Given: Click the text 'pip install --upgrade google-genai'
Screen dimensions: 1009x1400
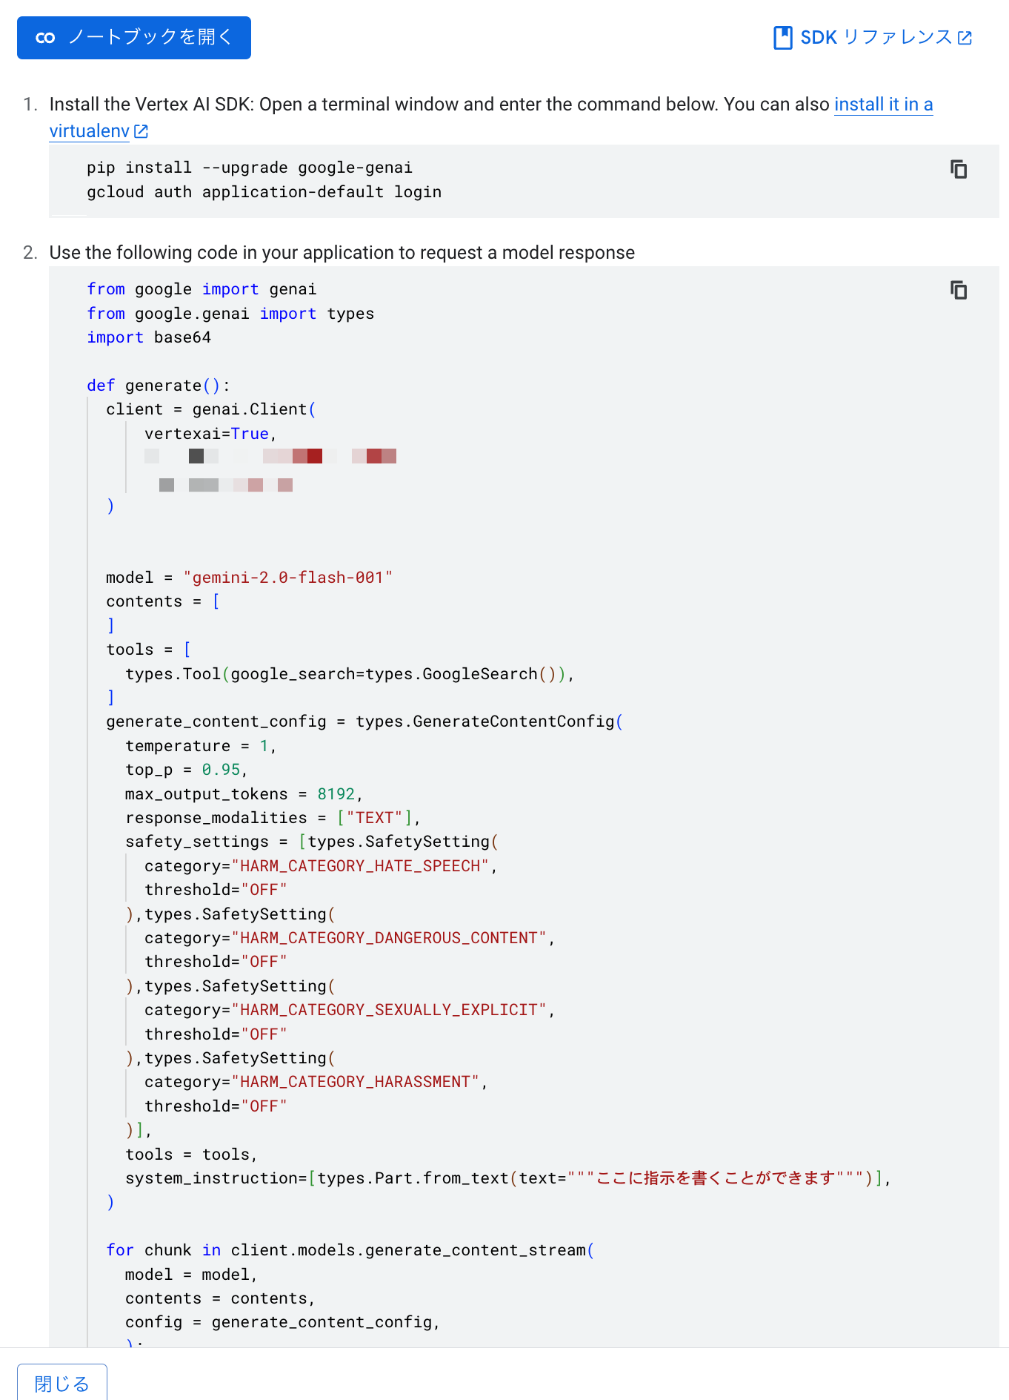Looking at the screenshot, I should [250, 168].
